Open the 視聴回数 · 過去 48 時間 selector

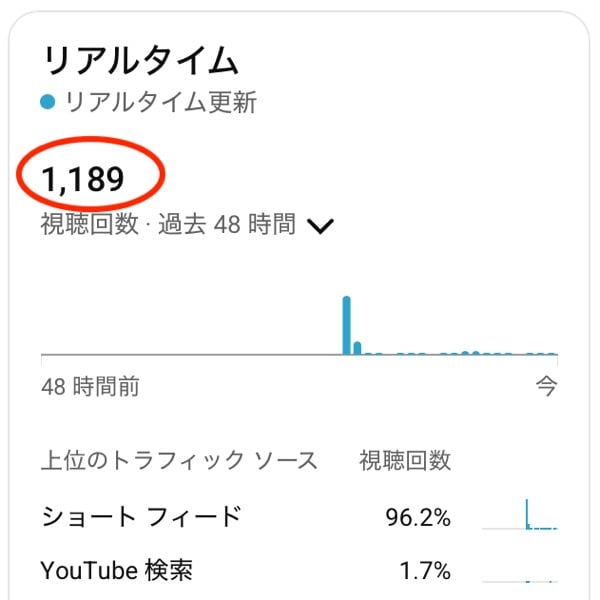pos(168,225)
